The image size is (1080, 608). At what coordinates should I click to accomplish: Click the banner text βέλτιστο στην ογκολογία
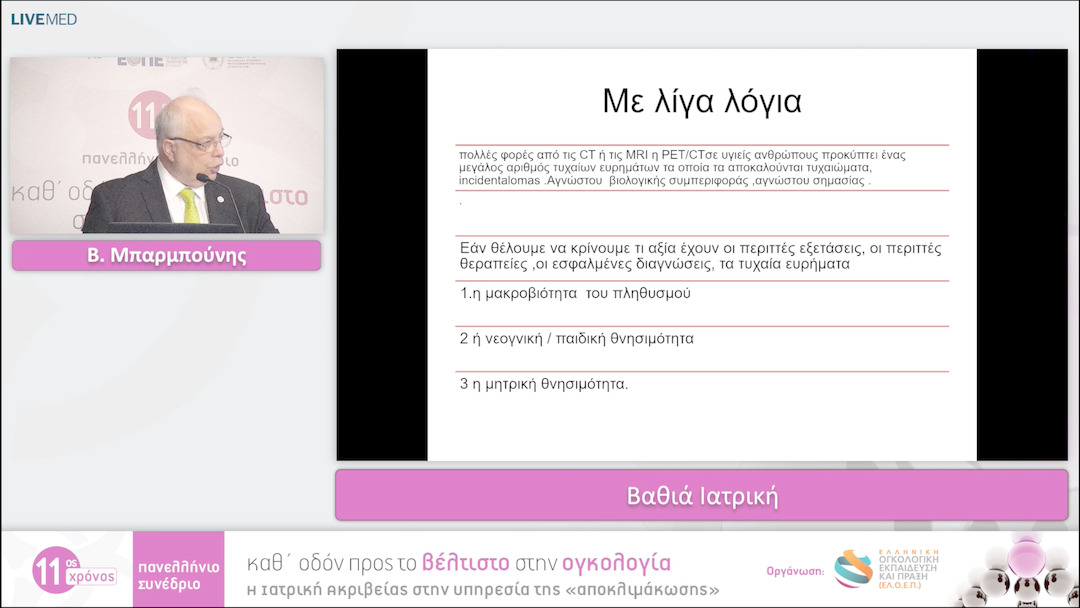tap(546, 563)
